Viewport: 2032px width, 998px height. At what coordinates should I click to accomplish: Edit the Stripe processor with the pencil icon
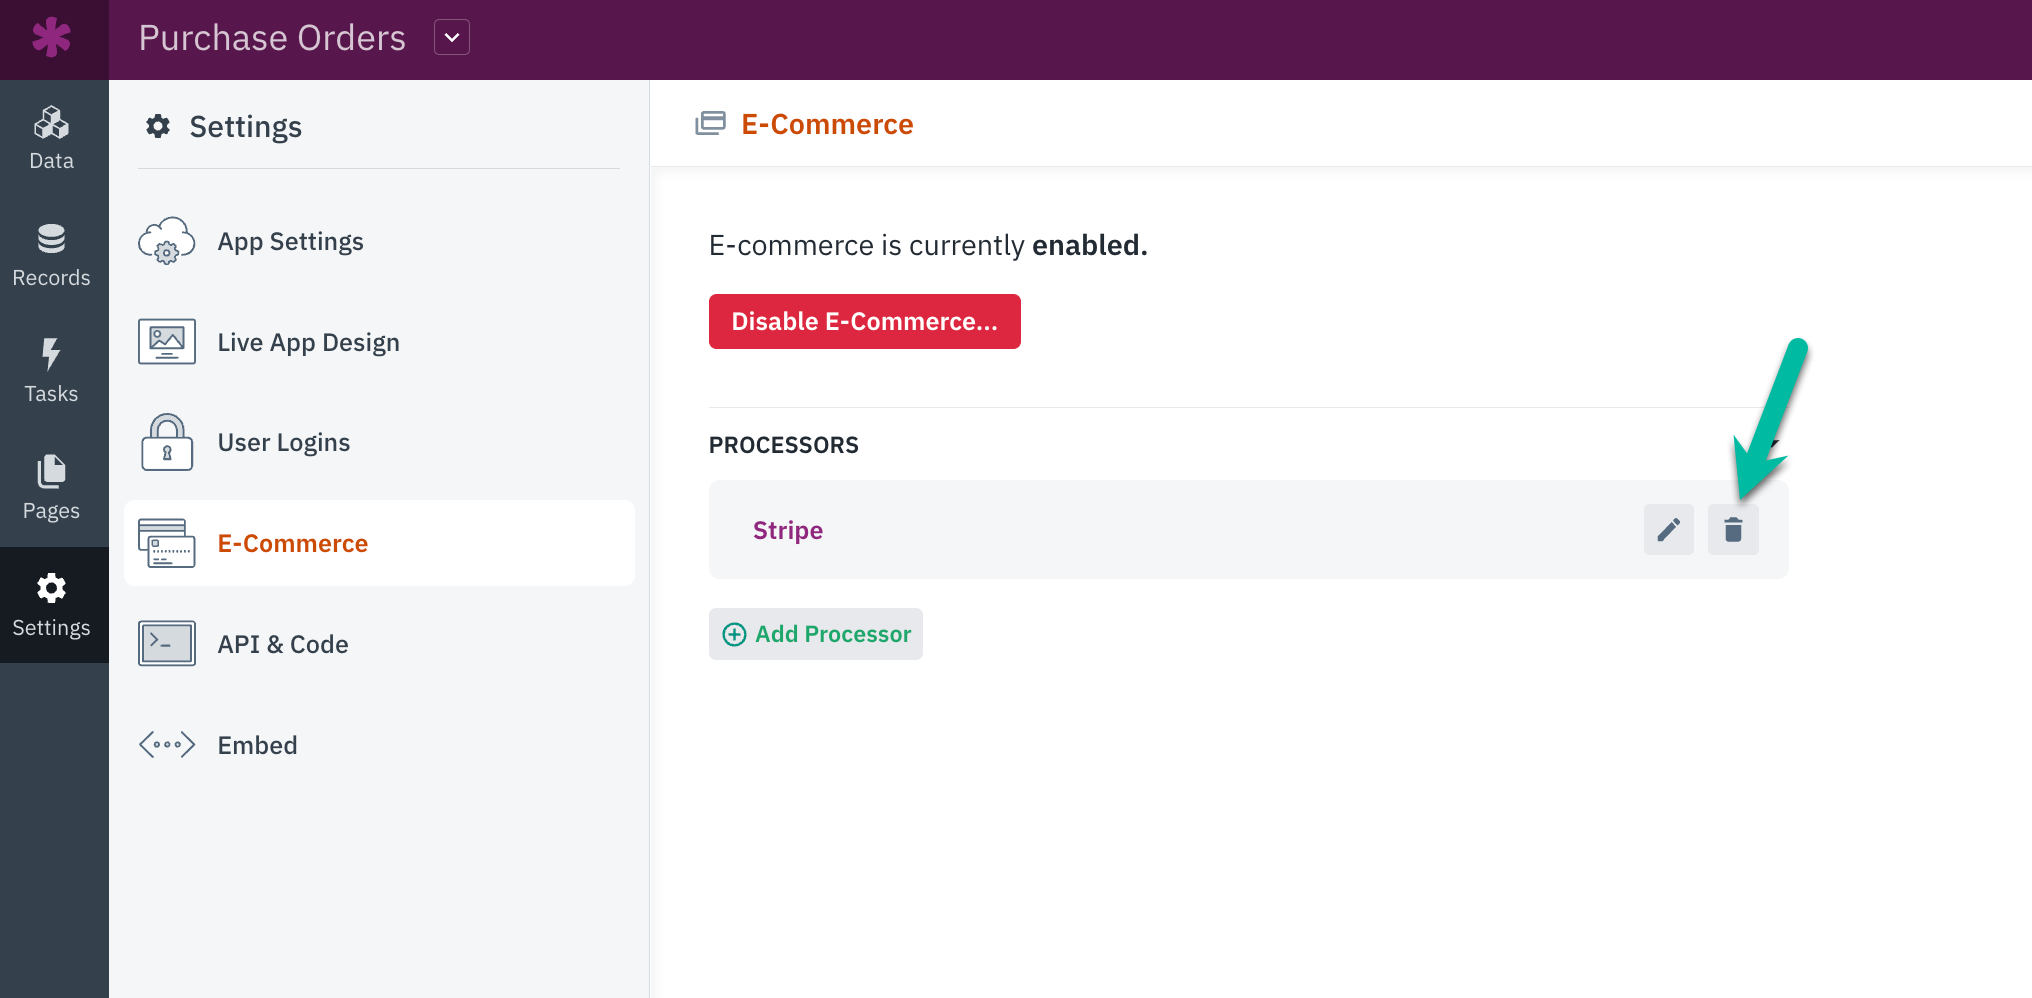pos(1668,530)
